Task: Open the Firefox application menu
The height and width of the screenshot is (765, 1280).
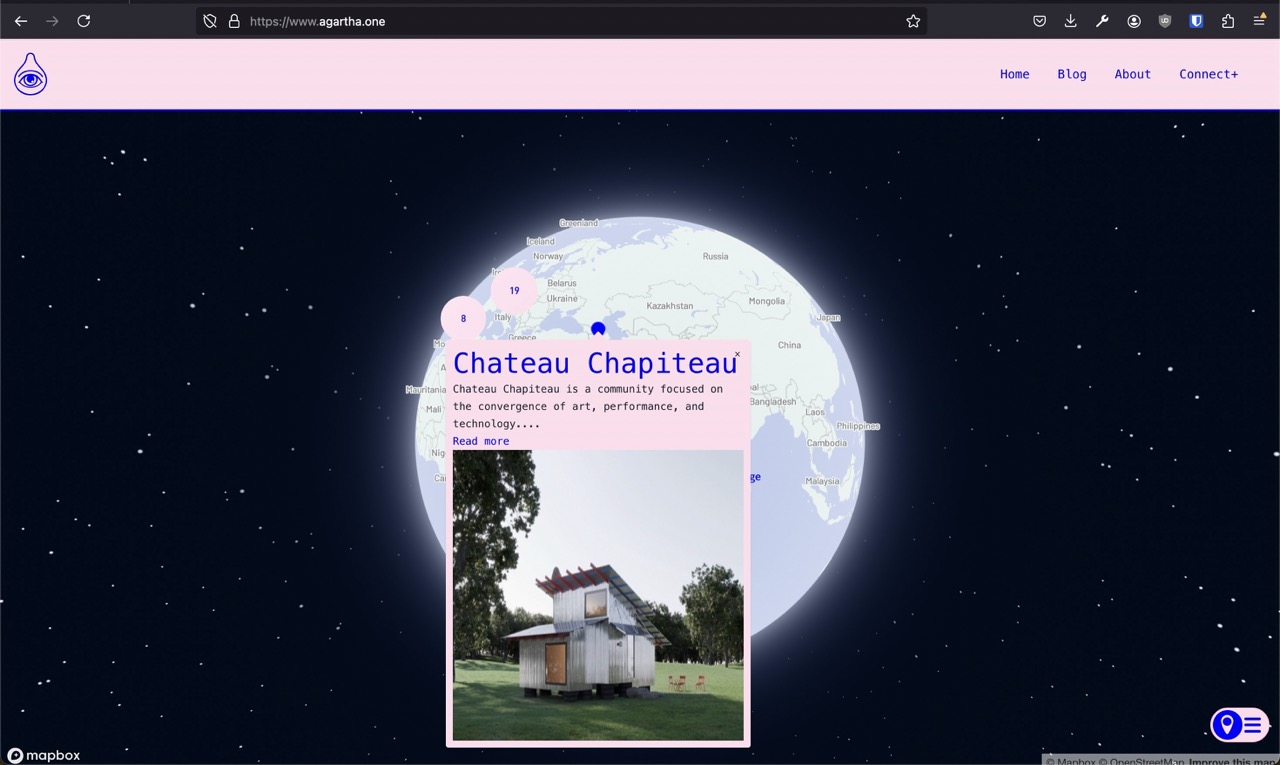Action: 1259,21
